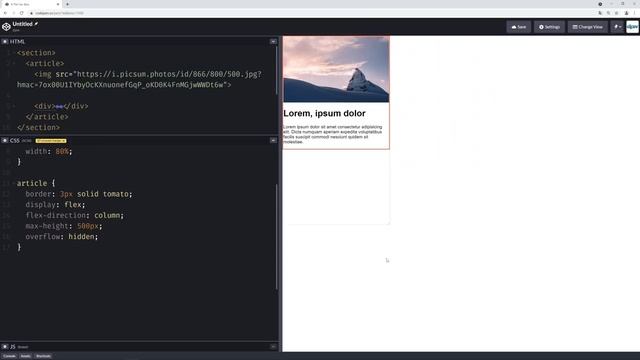Screen dimensions: 640x360
Task: Expand the JS editor dropdown arrow
Action: click(273, 347)
